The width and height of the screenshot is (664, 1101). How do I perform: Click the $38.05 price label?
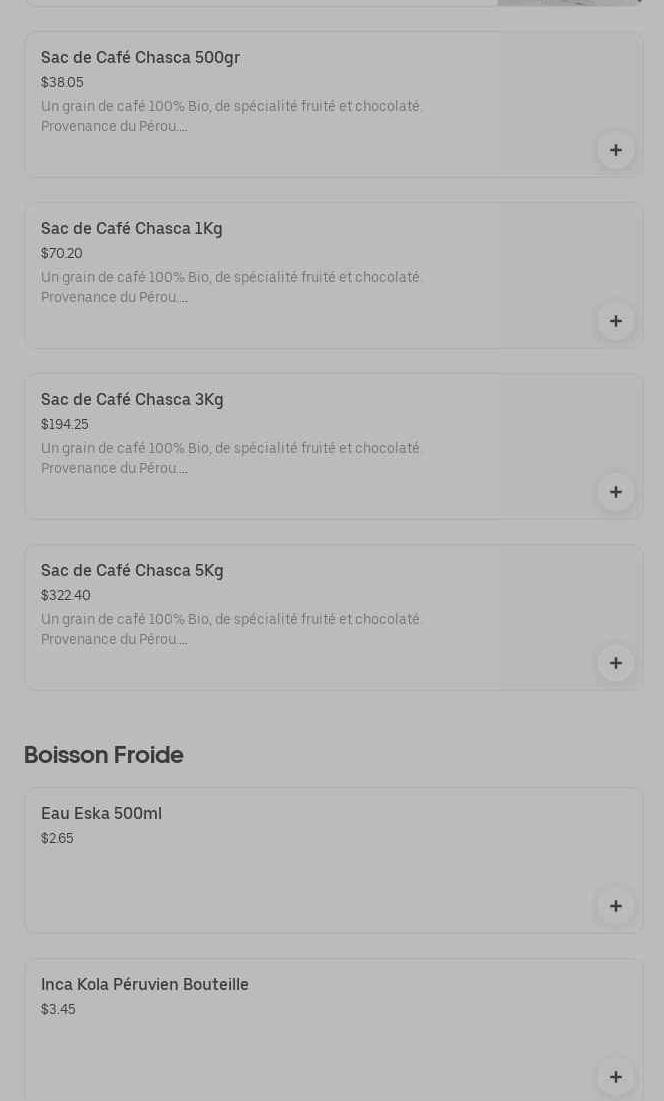62,83
